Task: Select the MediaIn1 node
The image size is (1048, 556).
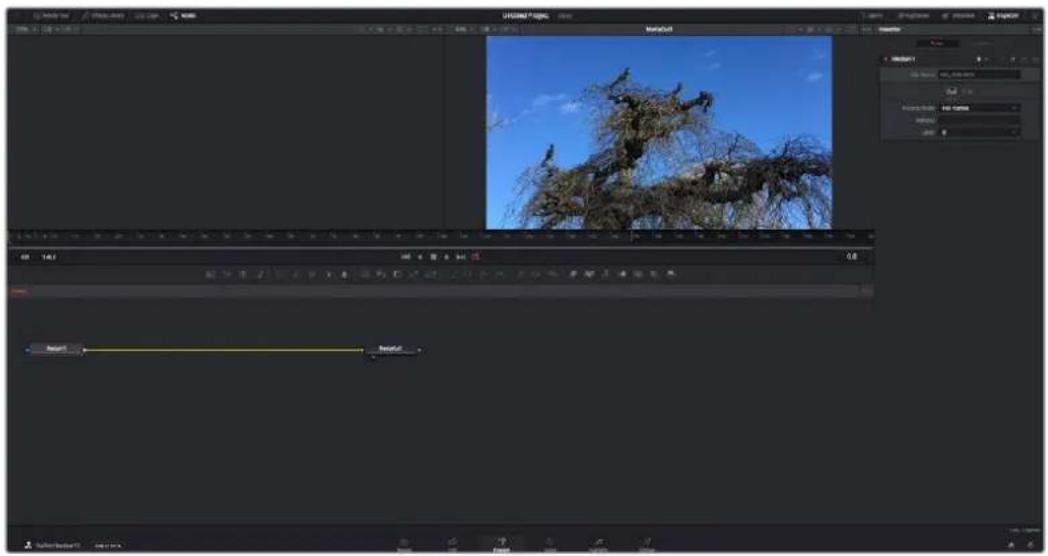Action: (x=56, y=349)
